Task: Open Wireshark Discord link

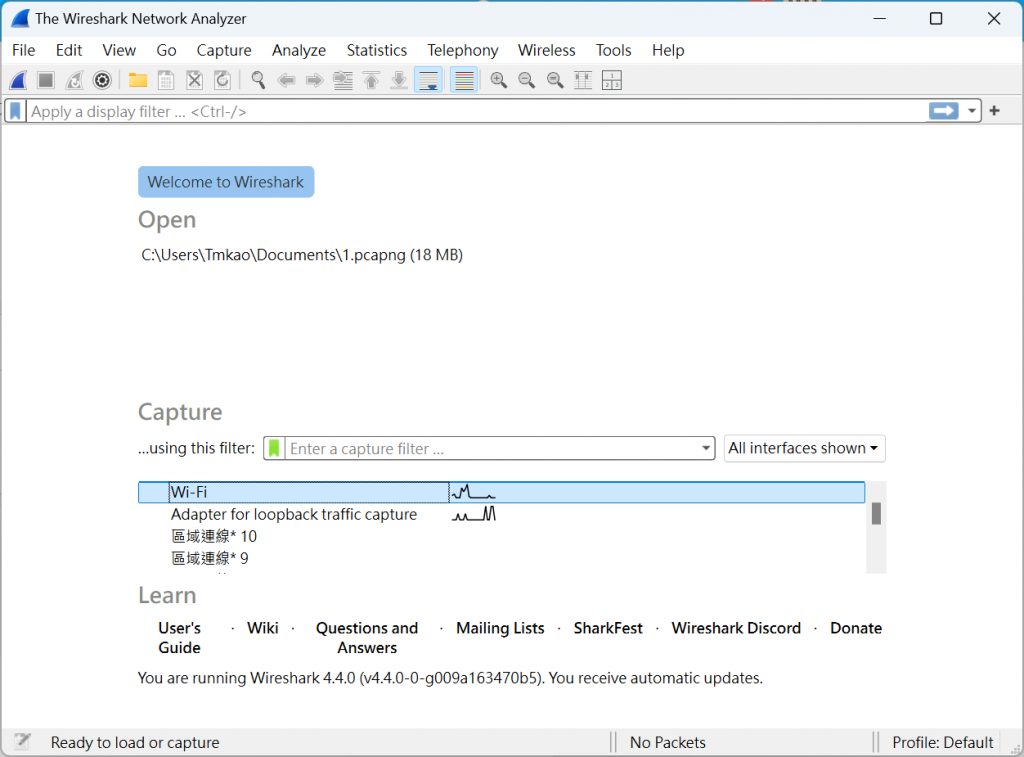Action: [x=736, y=628]
